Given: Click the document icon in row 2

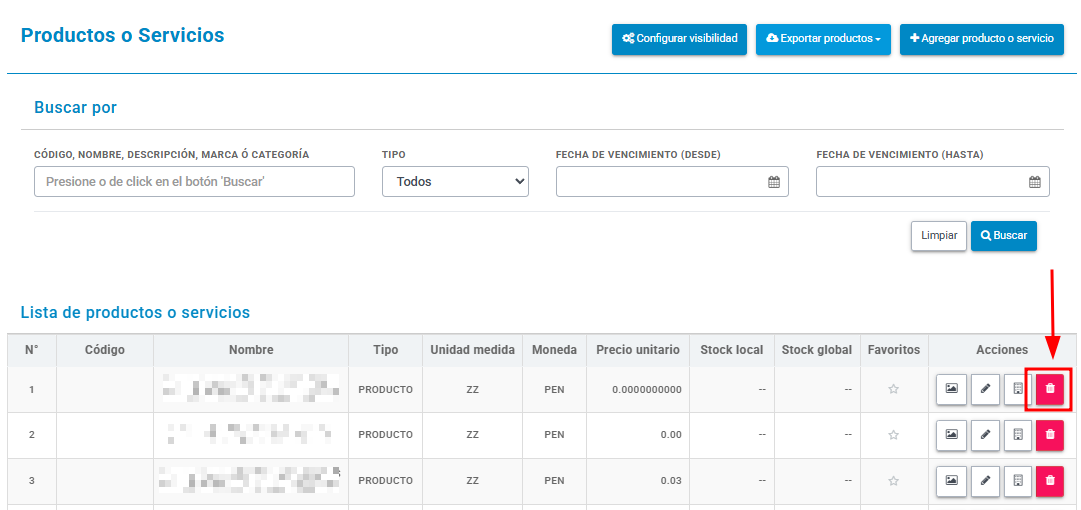Looking at the screenshot, I should pyautogui.click(x=1018, y=434).
